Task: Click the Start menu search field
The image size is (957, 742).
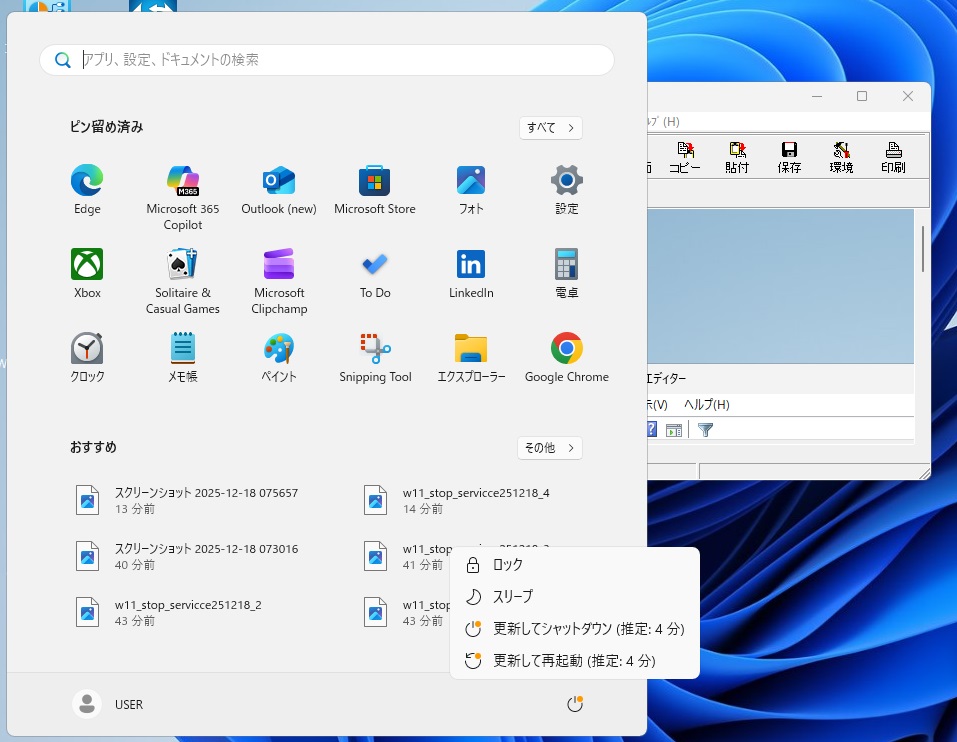Action: tap(327, 60)
